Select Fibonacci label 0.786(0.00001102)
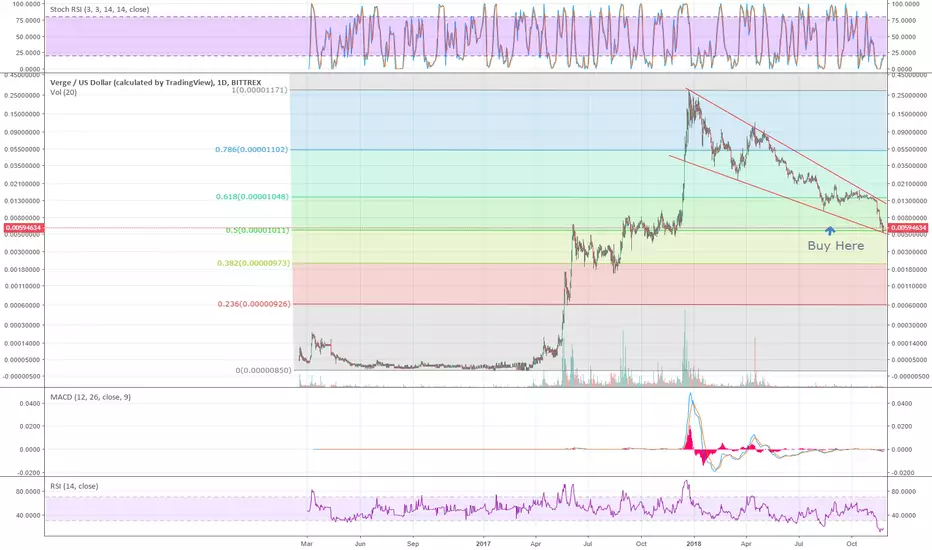Viewport: 932px width, 550px height. (251, 149)
